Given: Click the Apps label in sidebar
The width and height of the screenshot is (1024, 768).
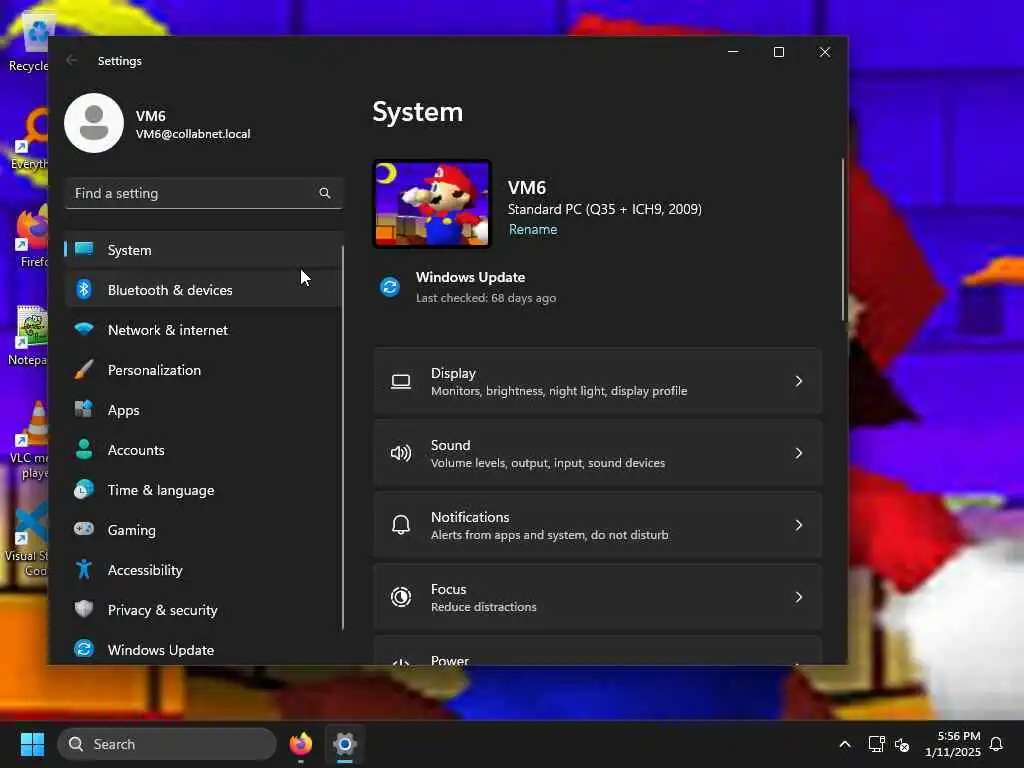Looking at the screenshot, I should pos(123,410).
